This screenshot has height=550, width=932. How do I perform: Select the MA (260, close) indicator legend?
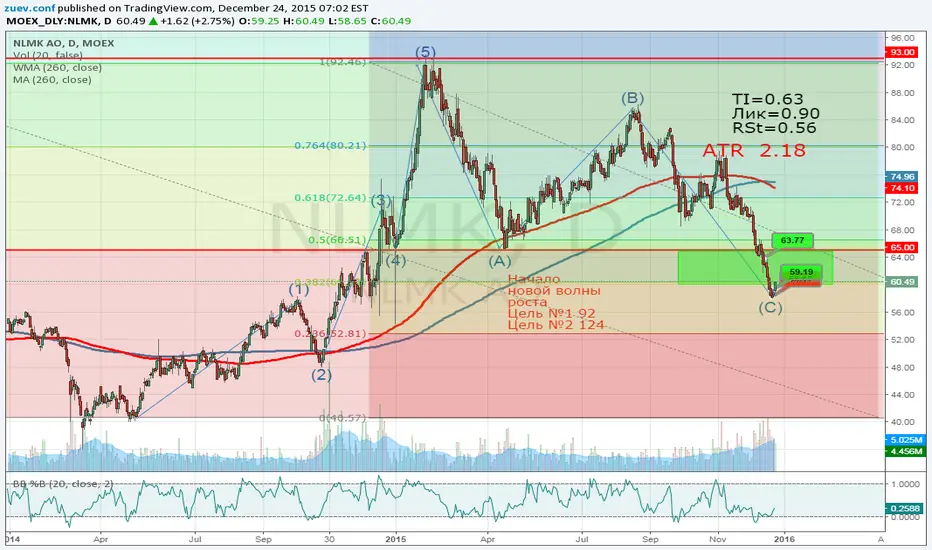pos(52,80)
